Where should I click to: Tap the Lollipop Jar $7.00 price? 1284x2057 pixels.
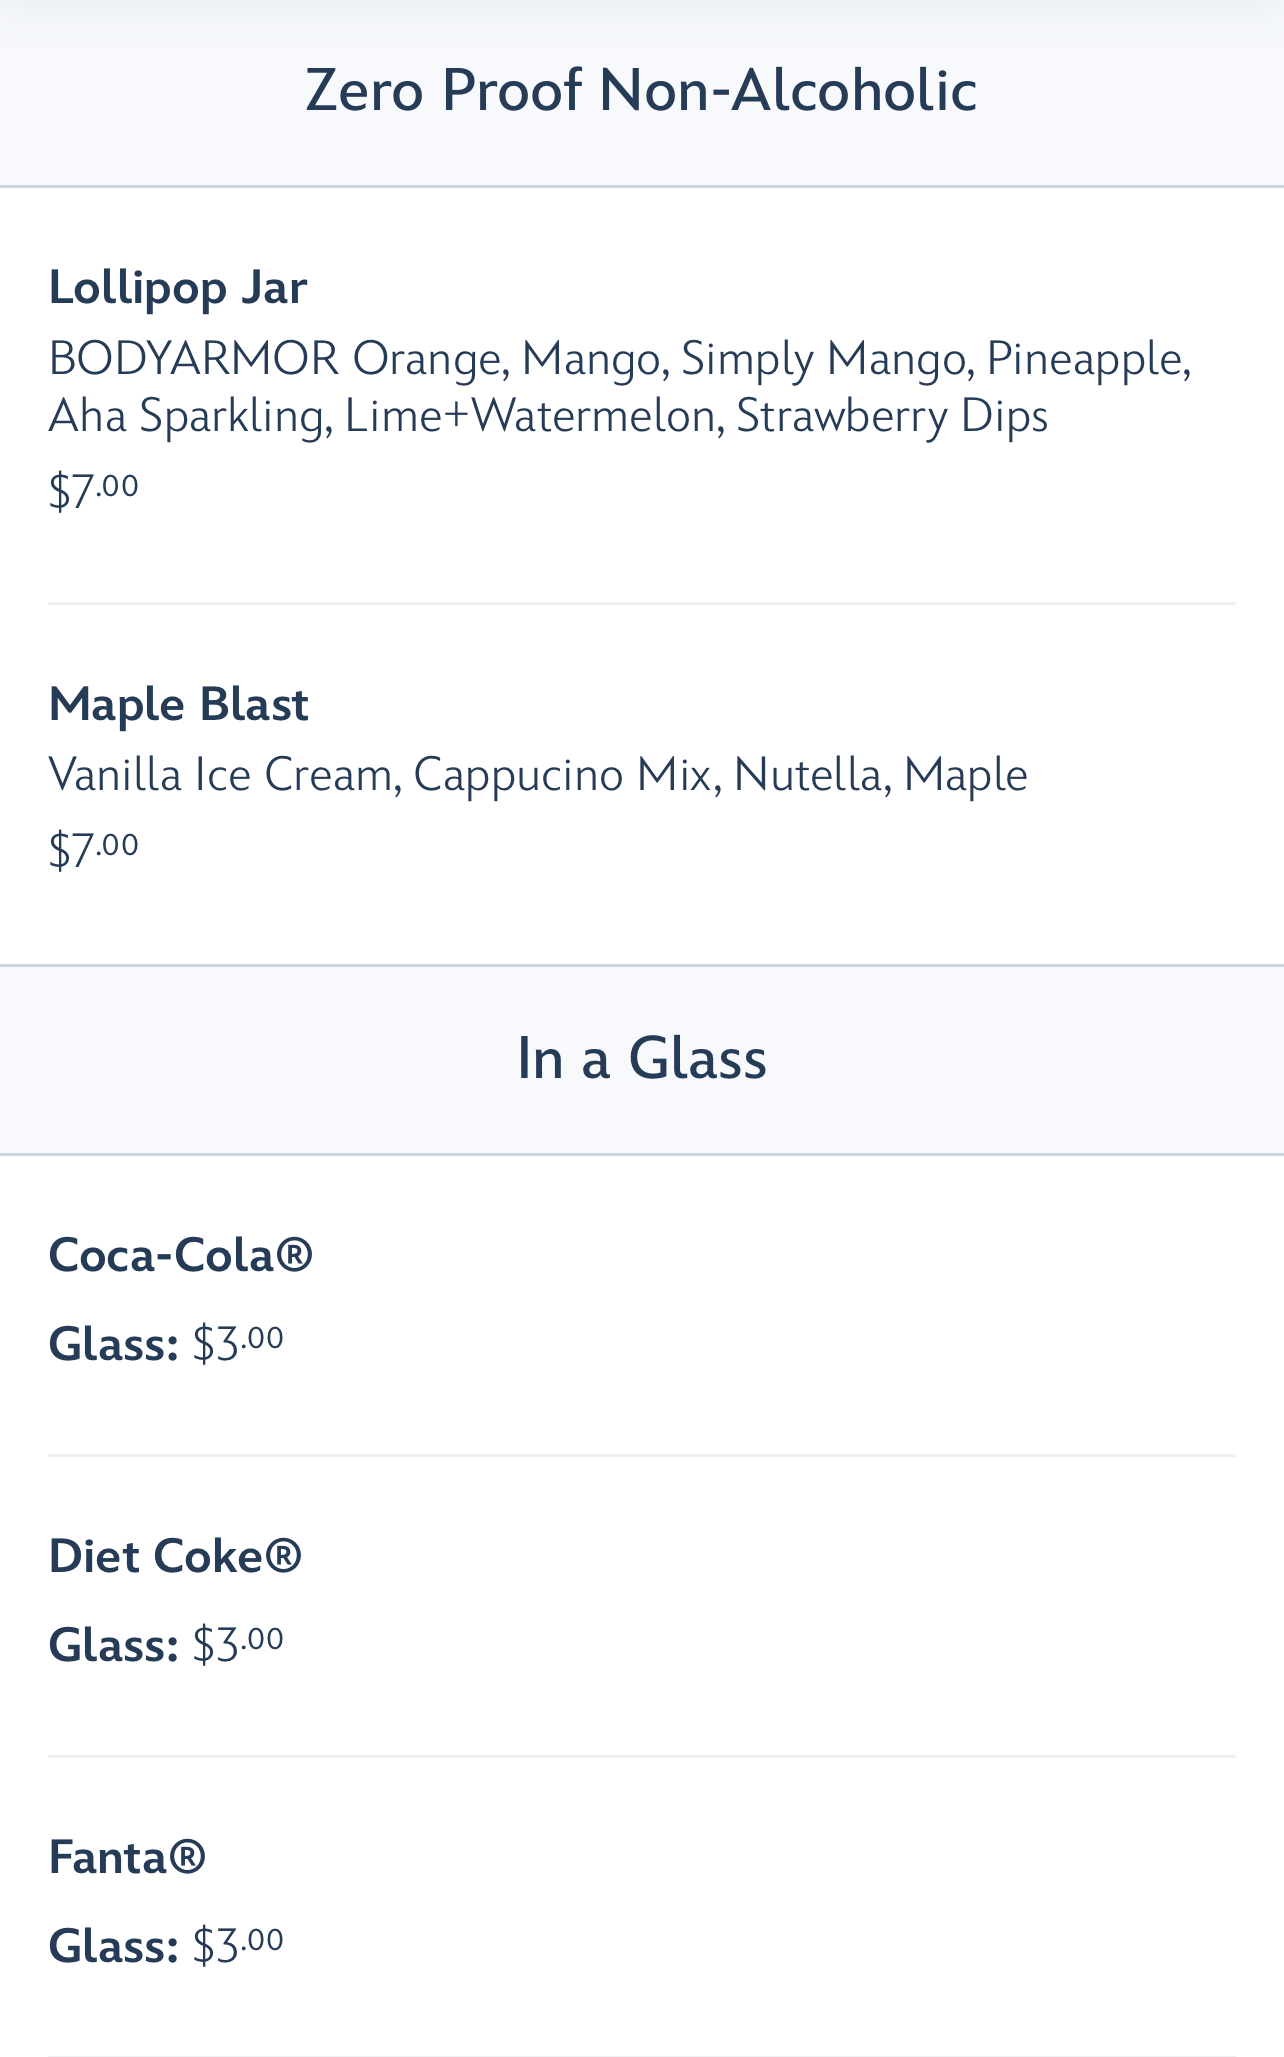point(94,489)
